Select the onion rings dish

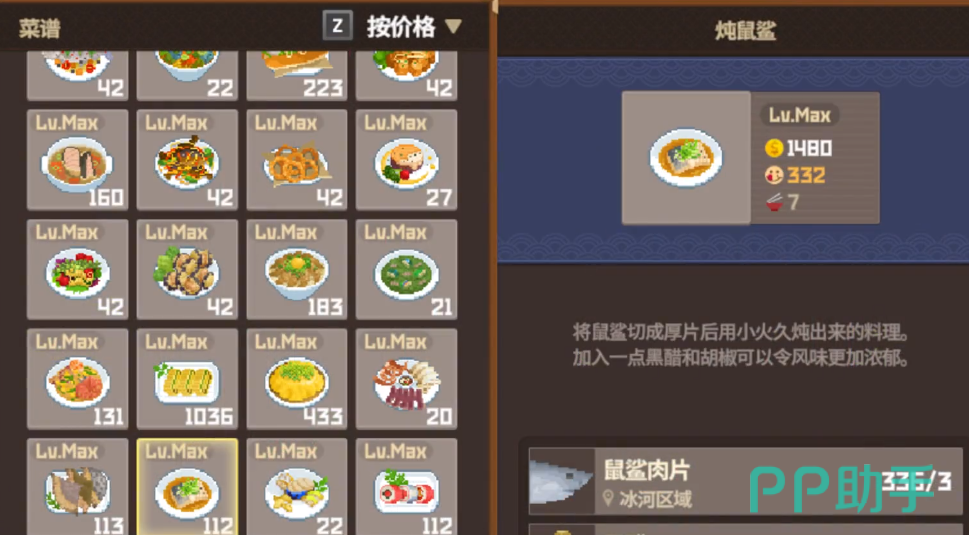click(x=297, y=160)
